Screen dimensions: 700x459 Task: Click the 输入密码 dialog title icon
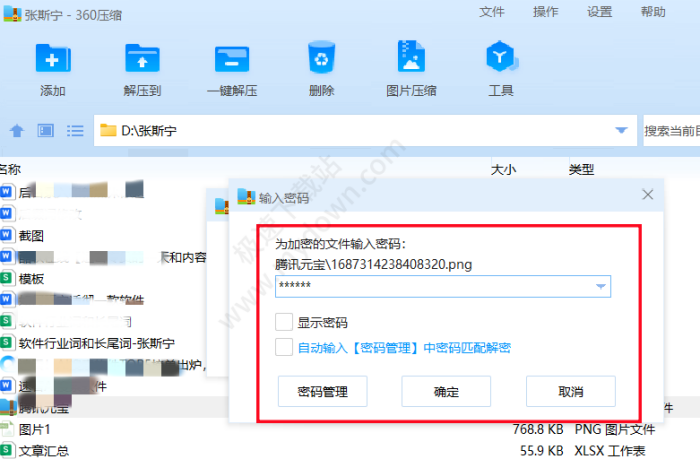(x=246, y=196)
